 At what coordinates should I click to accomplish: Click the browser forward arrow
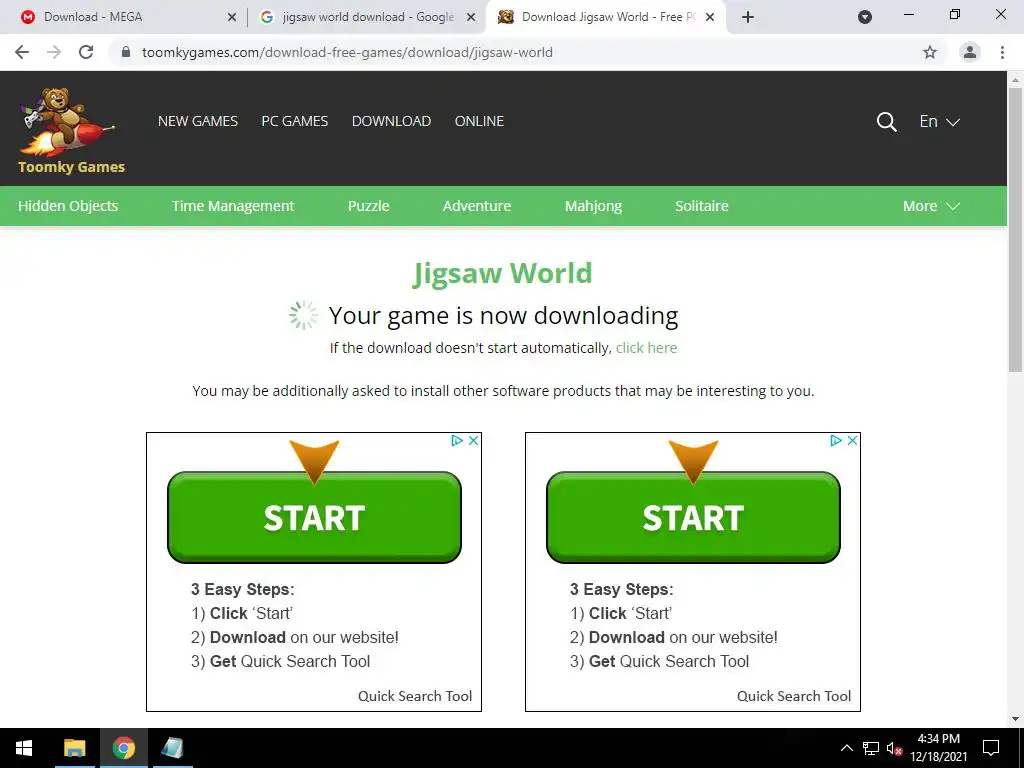click(54, 52)
